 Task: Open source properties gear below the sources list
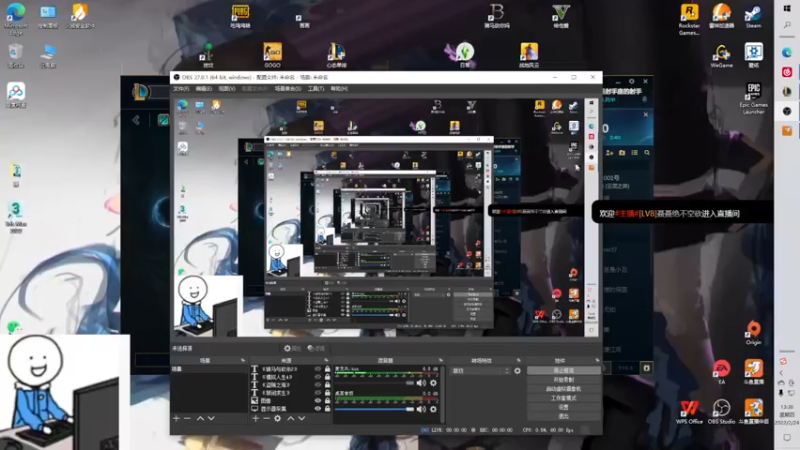click(278, 418)
